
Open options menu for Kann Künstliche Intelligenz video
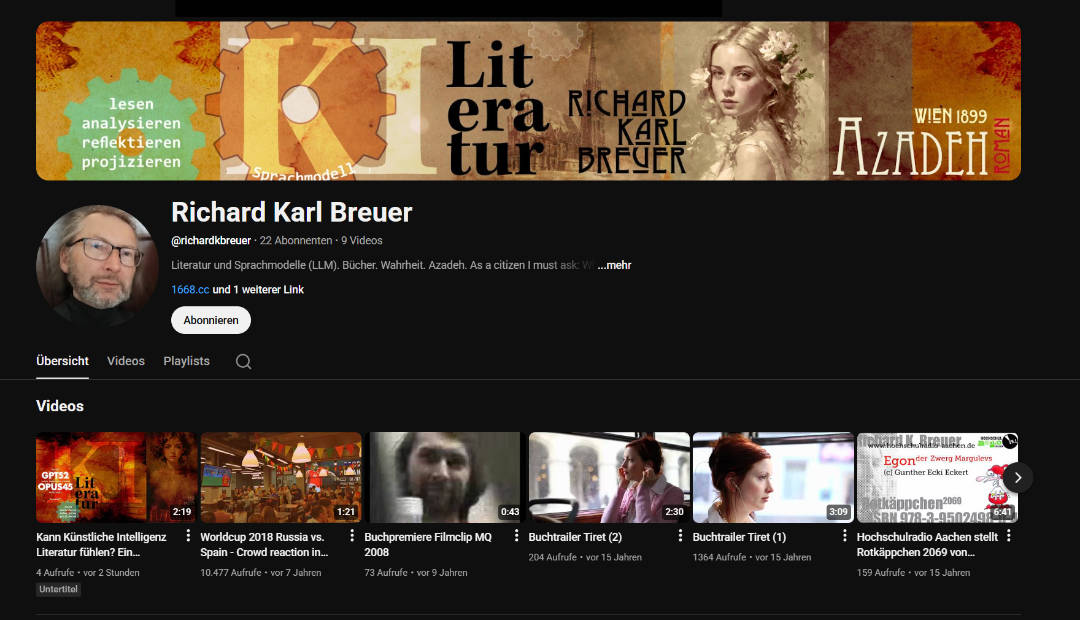click(x=188, y=536)
